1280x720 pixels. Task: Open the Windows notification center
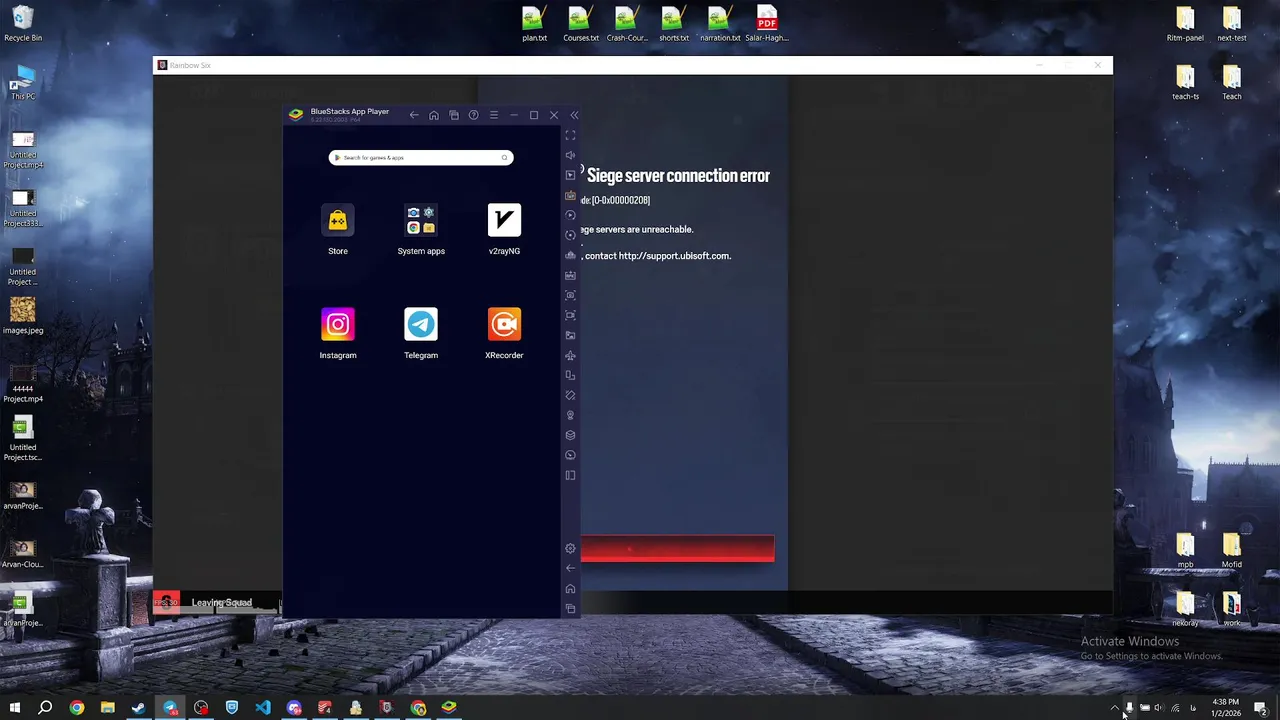[x=1261, y=708]
